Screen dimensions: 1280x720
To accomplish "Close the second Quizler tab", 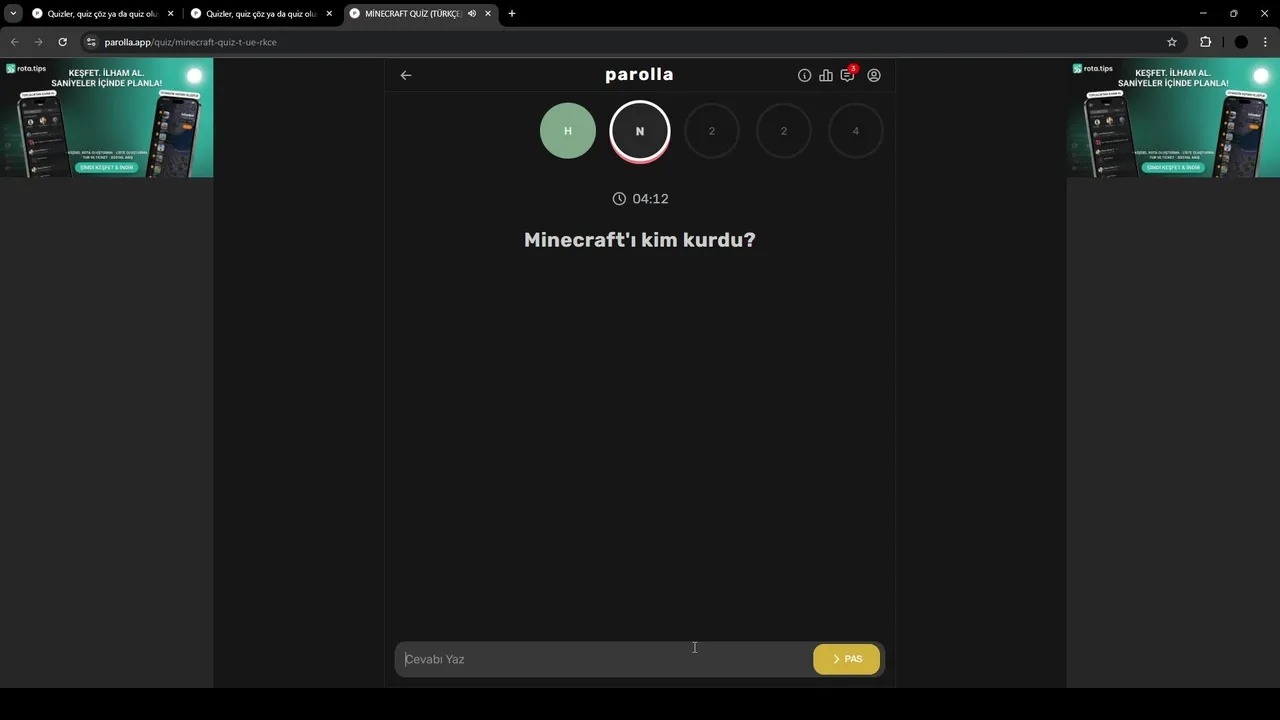I will click(329, 14).
